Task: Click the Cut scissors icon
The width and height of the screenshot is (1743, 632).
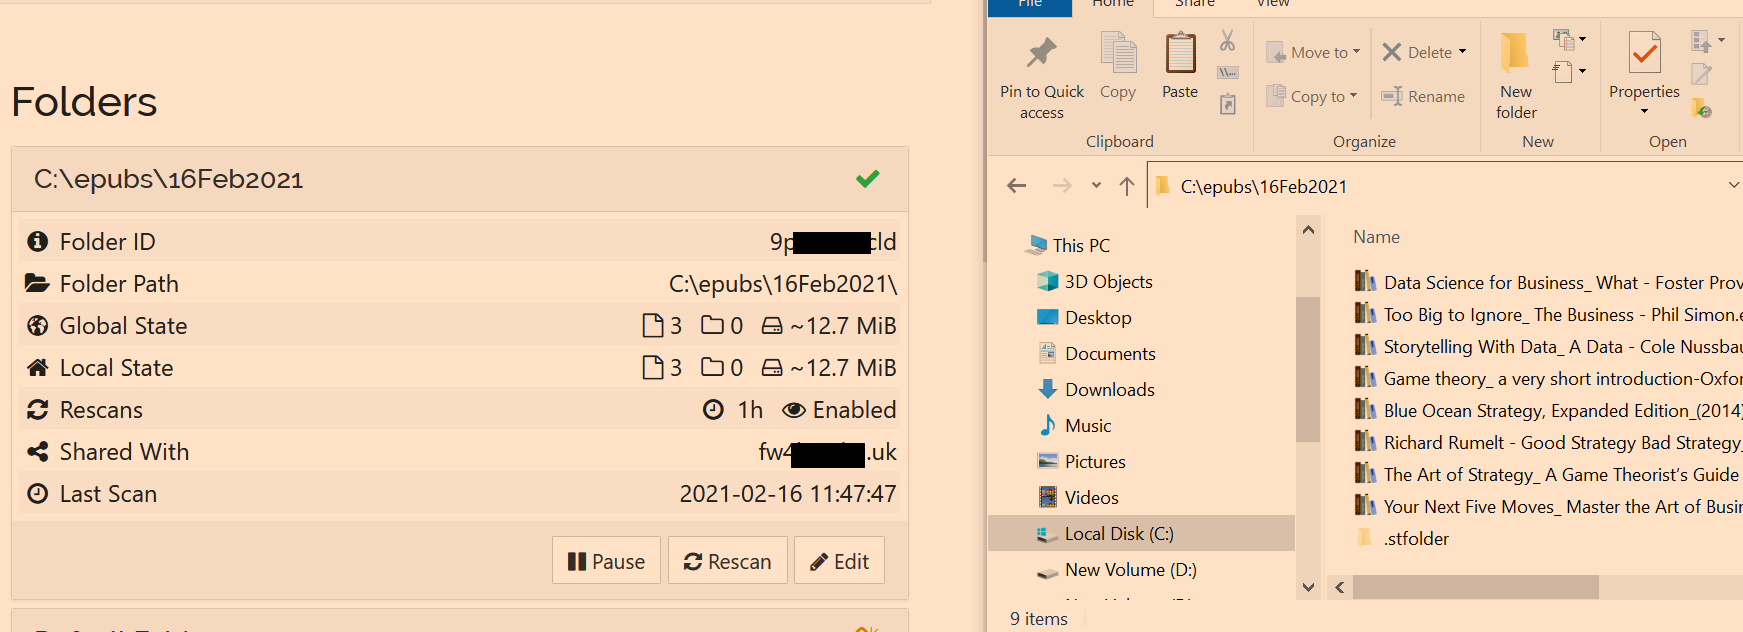Action: point(1227,41)
